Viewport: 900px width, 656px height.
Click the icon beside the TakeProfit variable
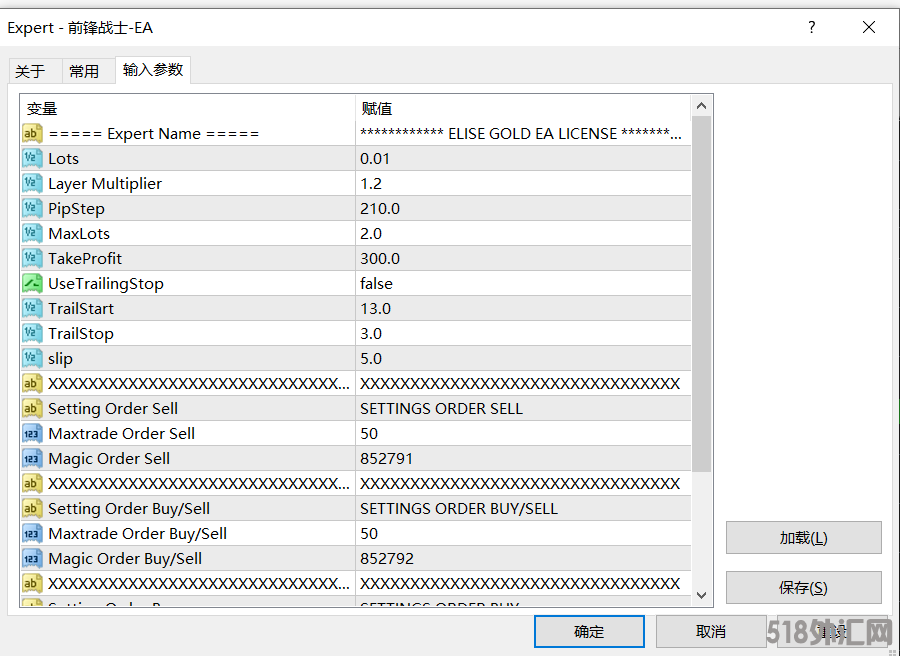pos(32,258)
